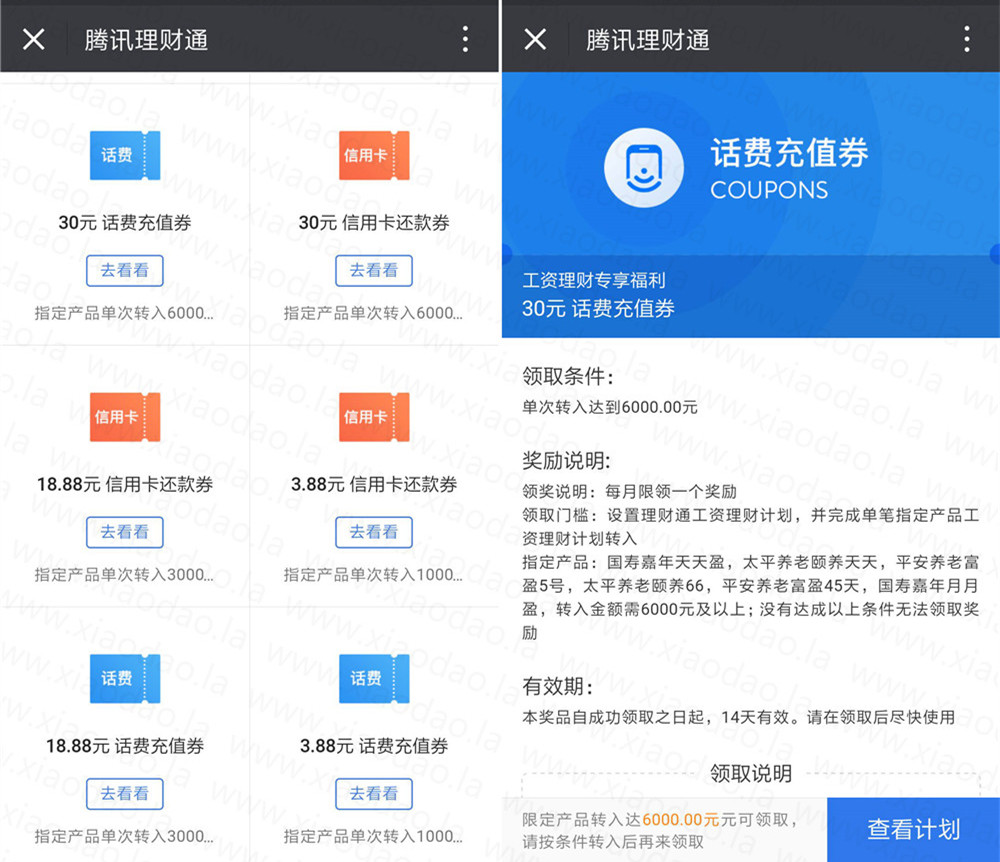Viewport: 1000px width, 862px height.
Task: Tap the round phone icon in the coupon banner
Action: [644, 168]
